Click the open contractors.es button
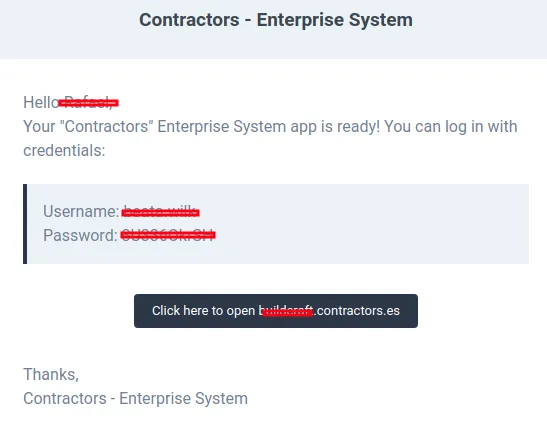 tap(276, 311)
